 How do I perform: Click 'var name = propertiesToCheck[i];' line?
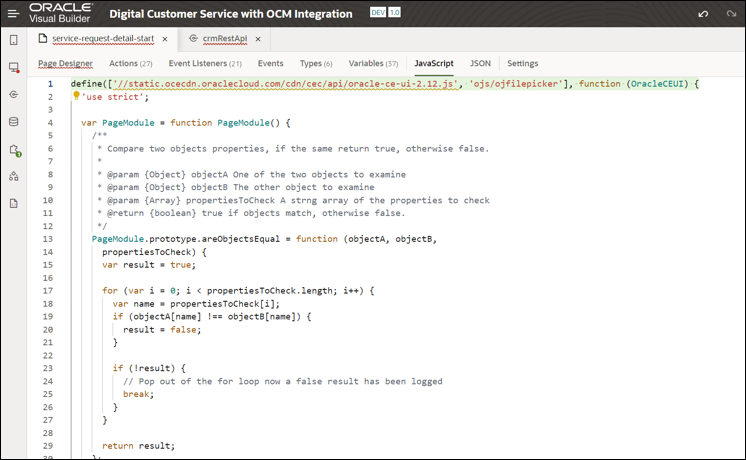pos(196,303)
